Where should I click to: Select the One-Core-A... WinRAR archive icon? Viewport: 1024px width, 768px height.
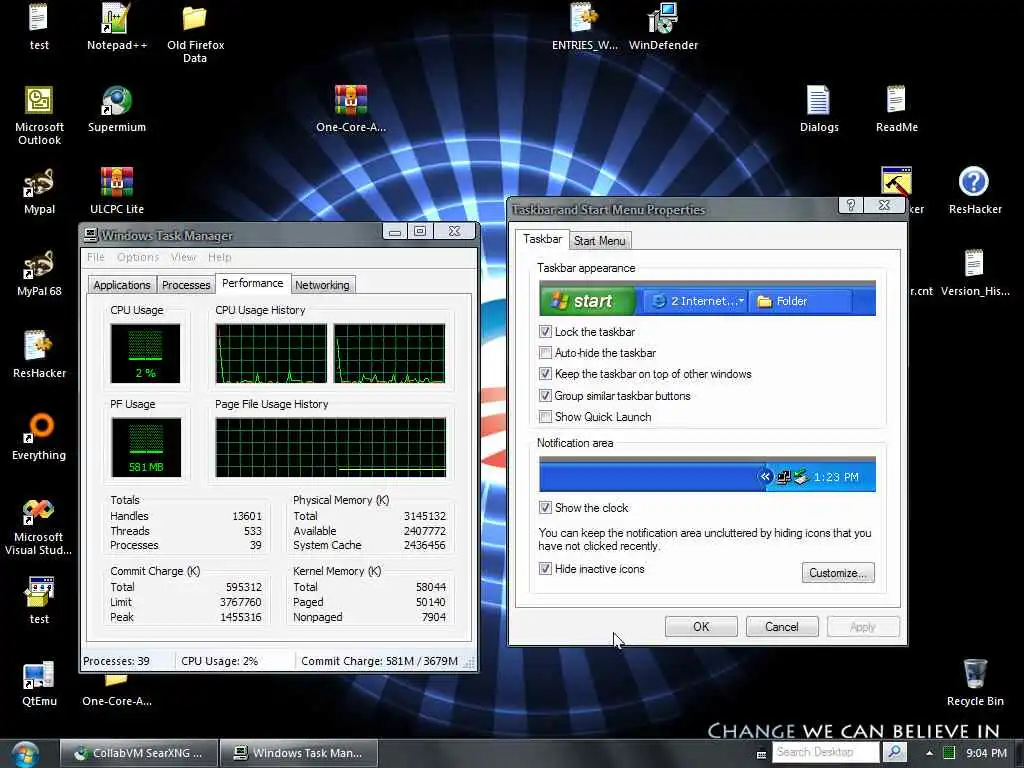351,108
